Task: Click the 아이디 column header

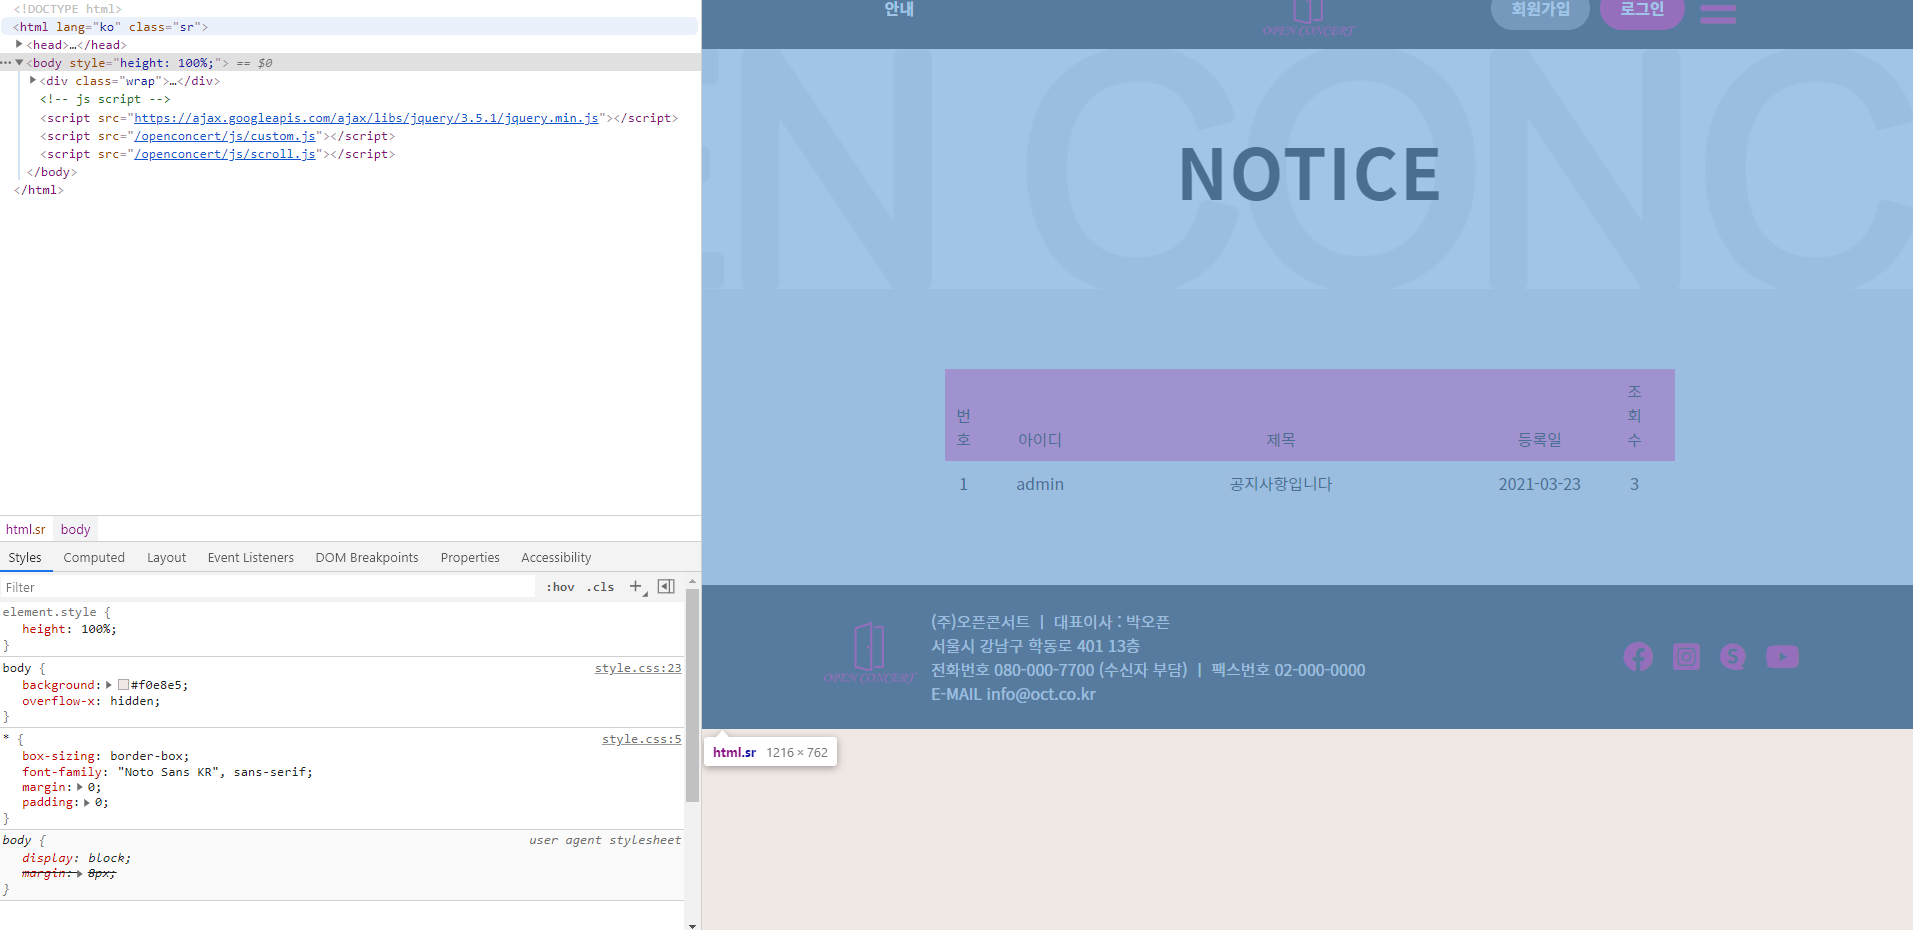Action: [x=1040, y=440]
